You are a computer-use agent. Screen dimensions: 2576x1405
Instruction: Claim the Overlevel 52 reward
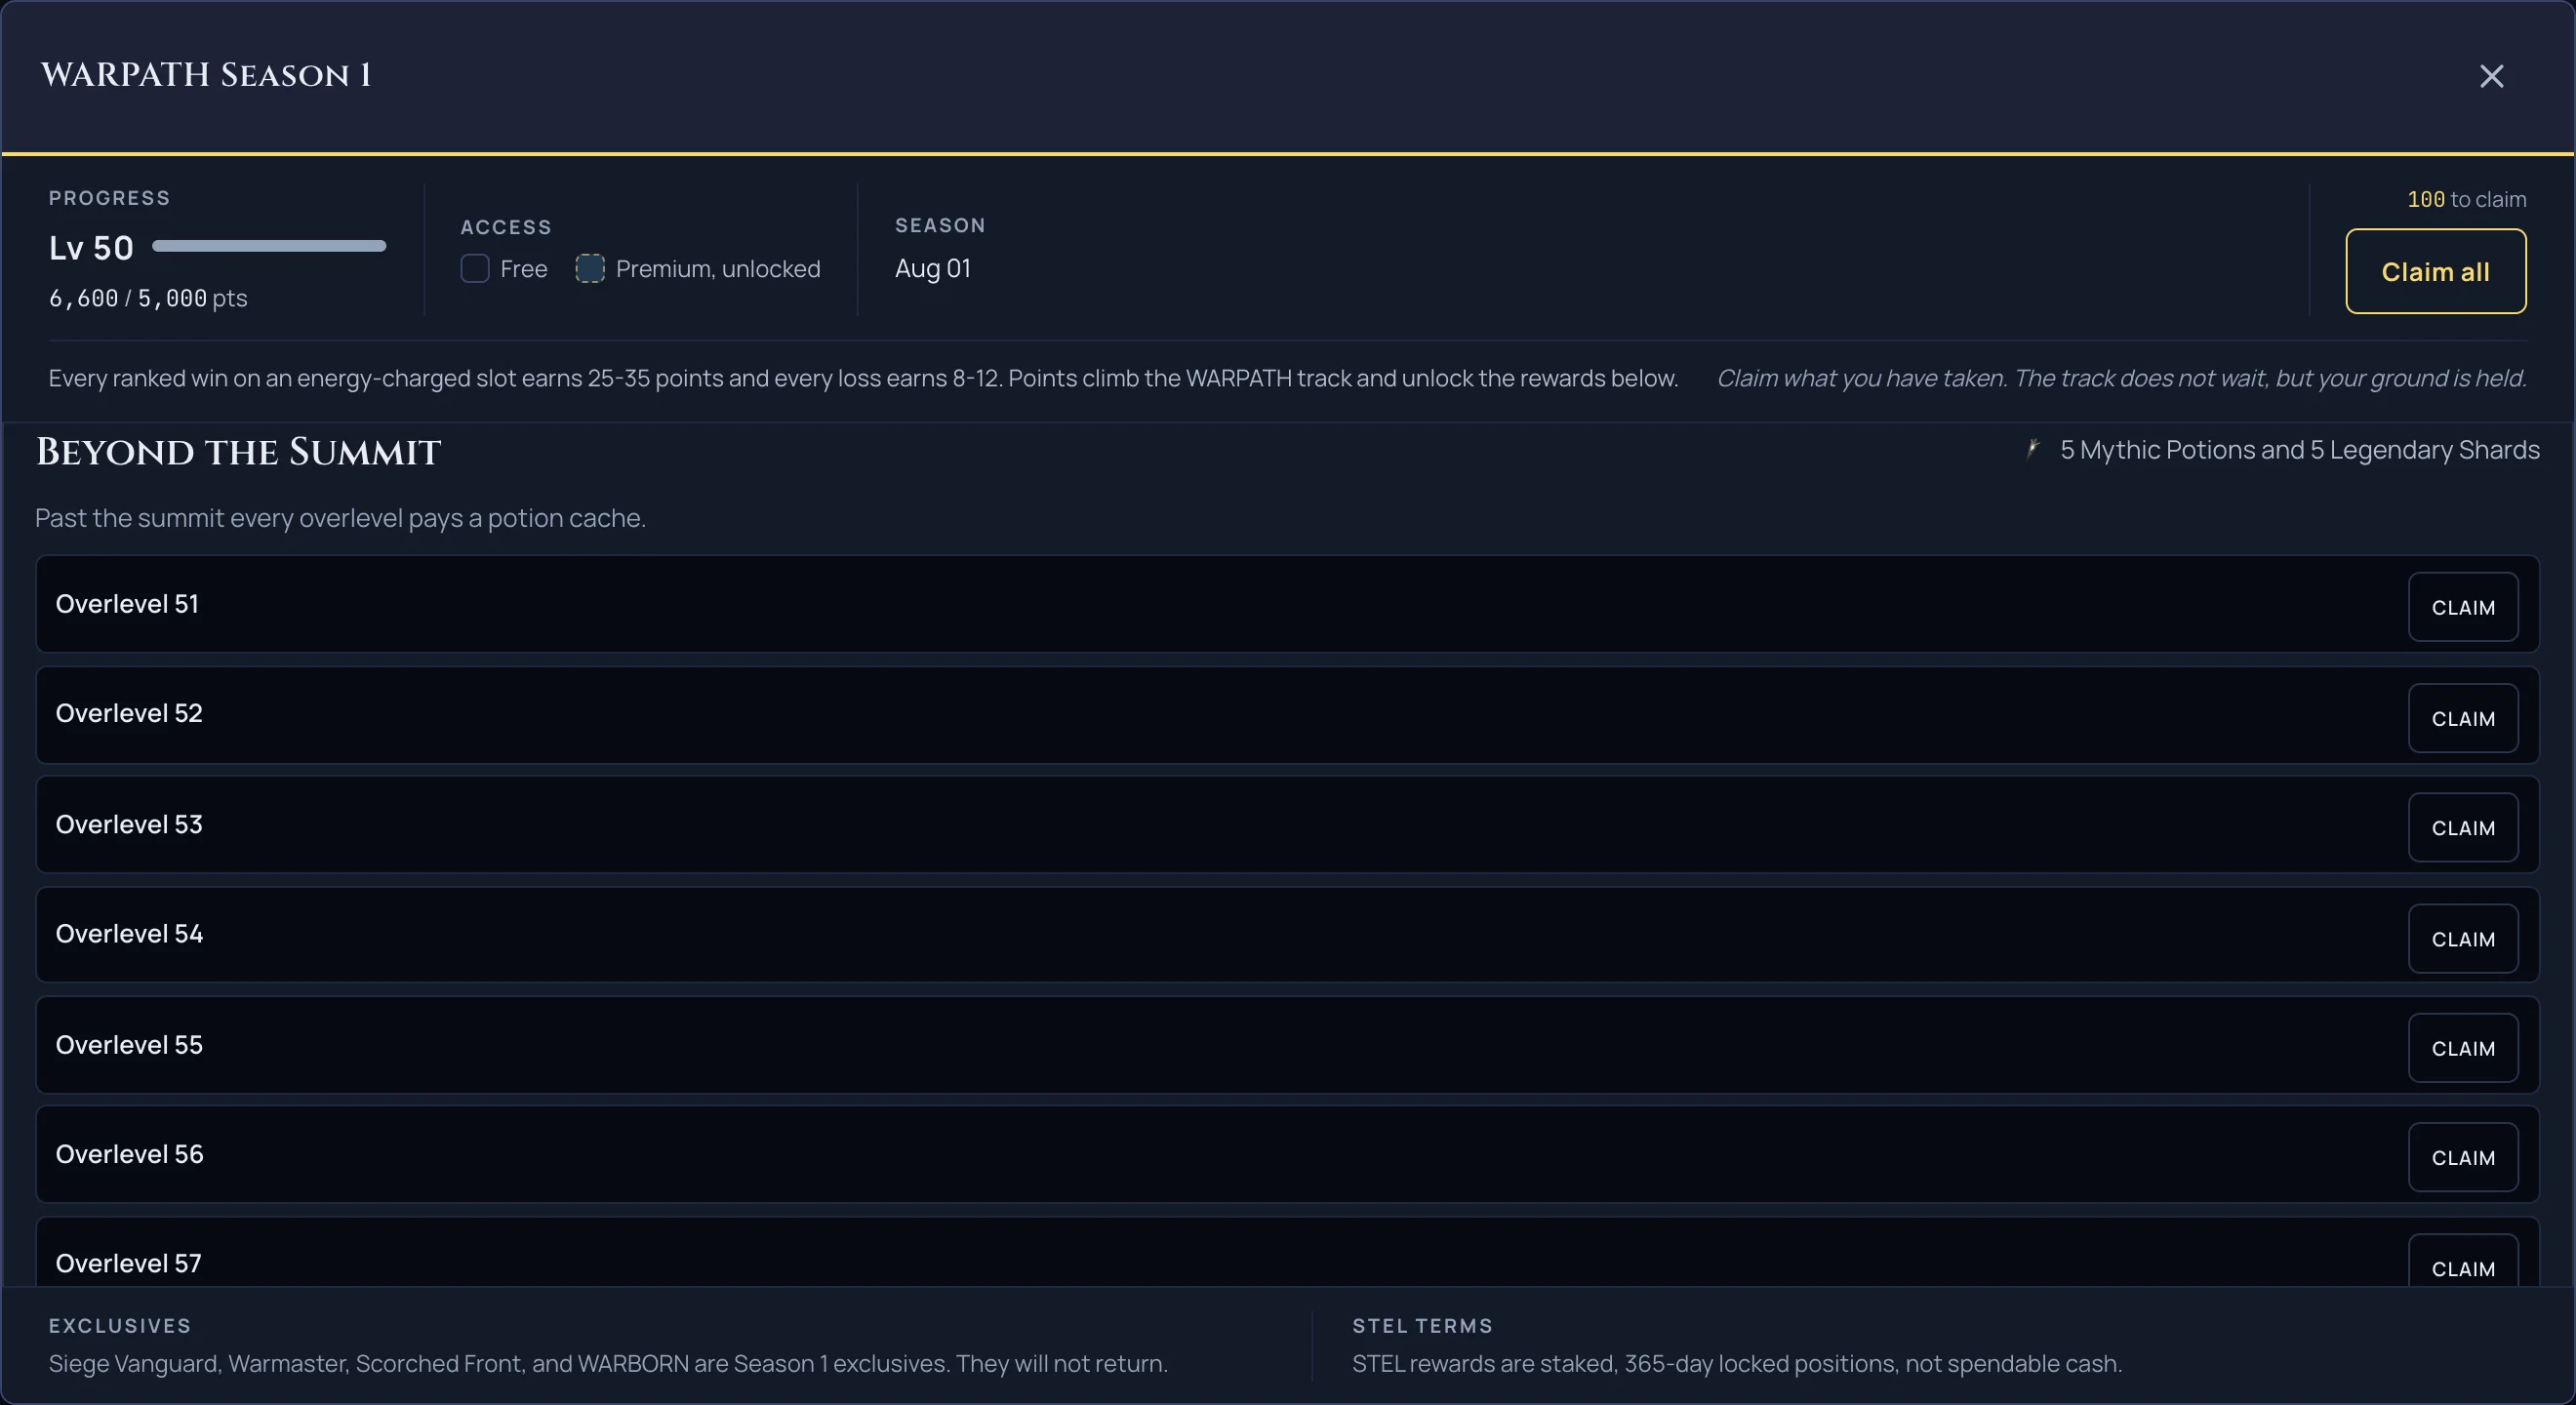coord(2462,718)
